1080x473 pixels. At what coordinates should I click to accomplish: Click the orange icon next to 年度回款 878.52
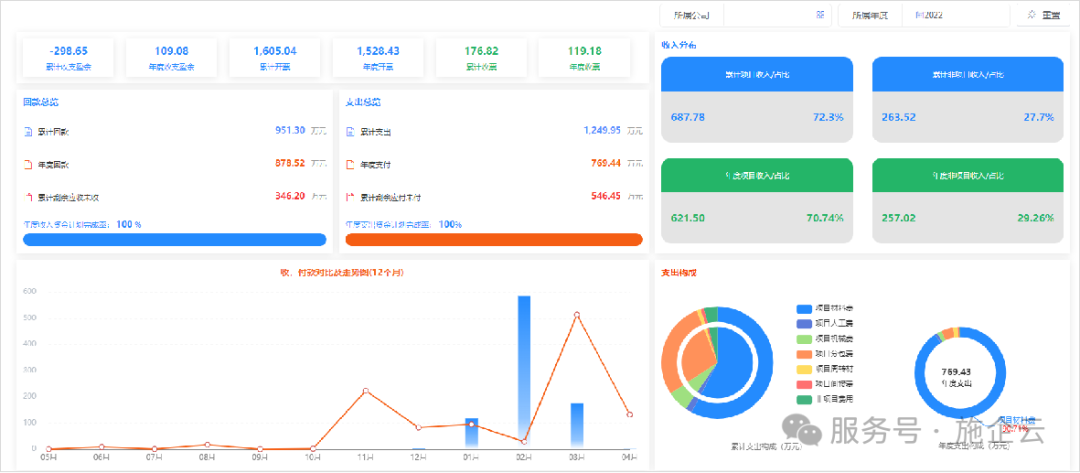coord(28,165)
